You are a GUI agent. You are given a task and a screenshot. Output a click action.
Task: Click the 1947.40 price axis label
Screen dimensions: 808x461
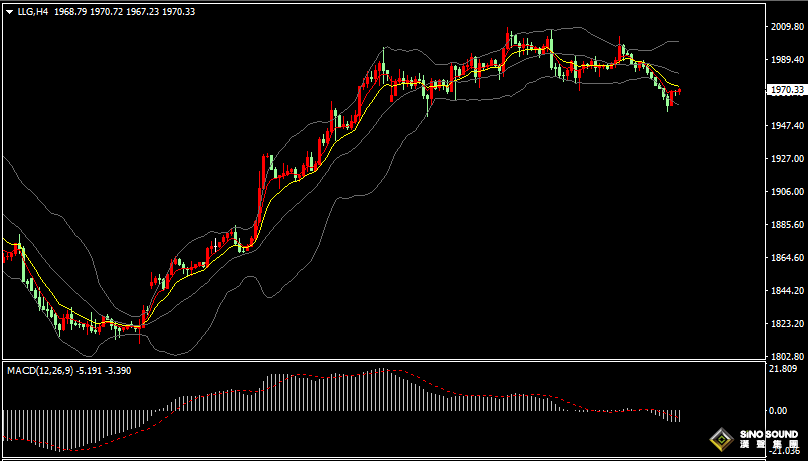(785, 126)
